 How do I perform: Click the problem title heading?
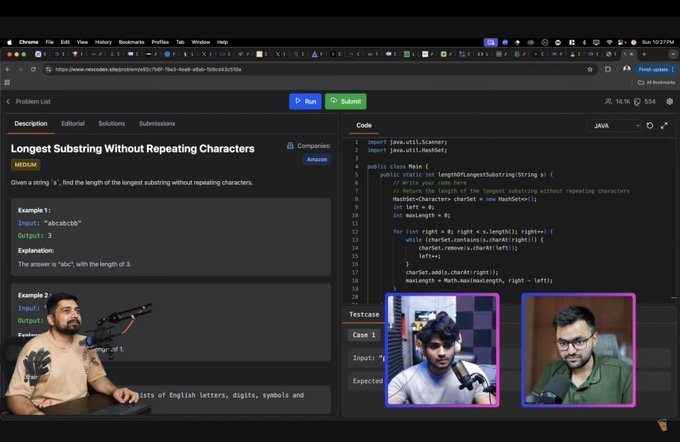point(133,149)
